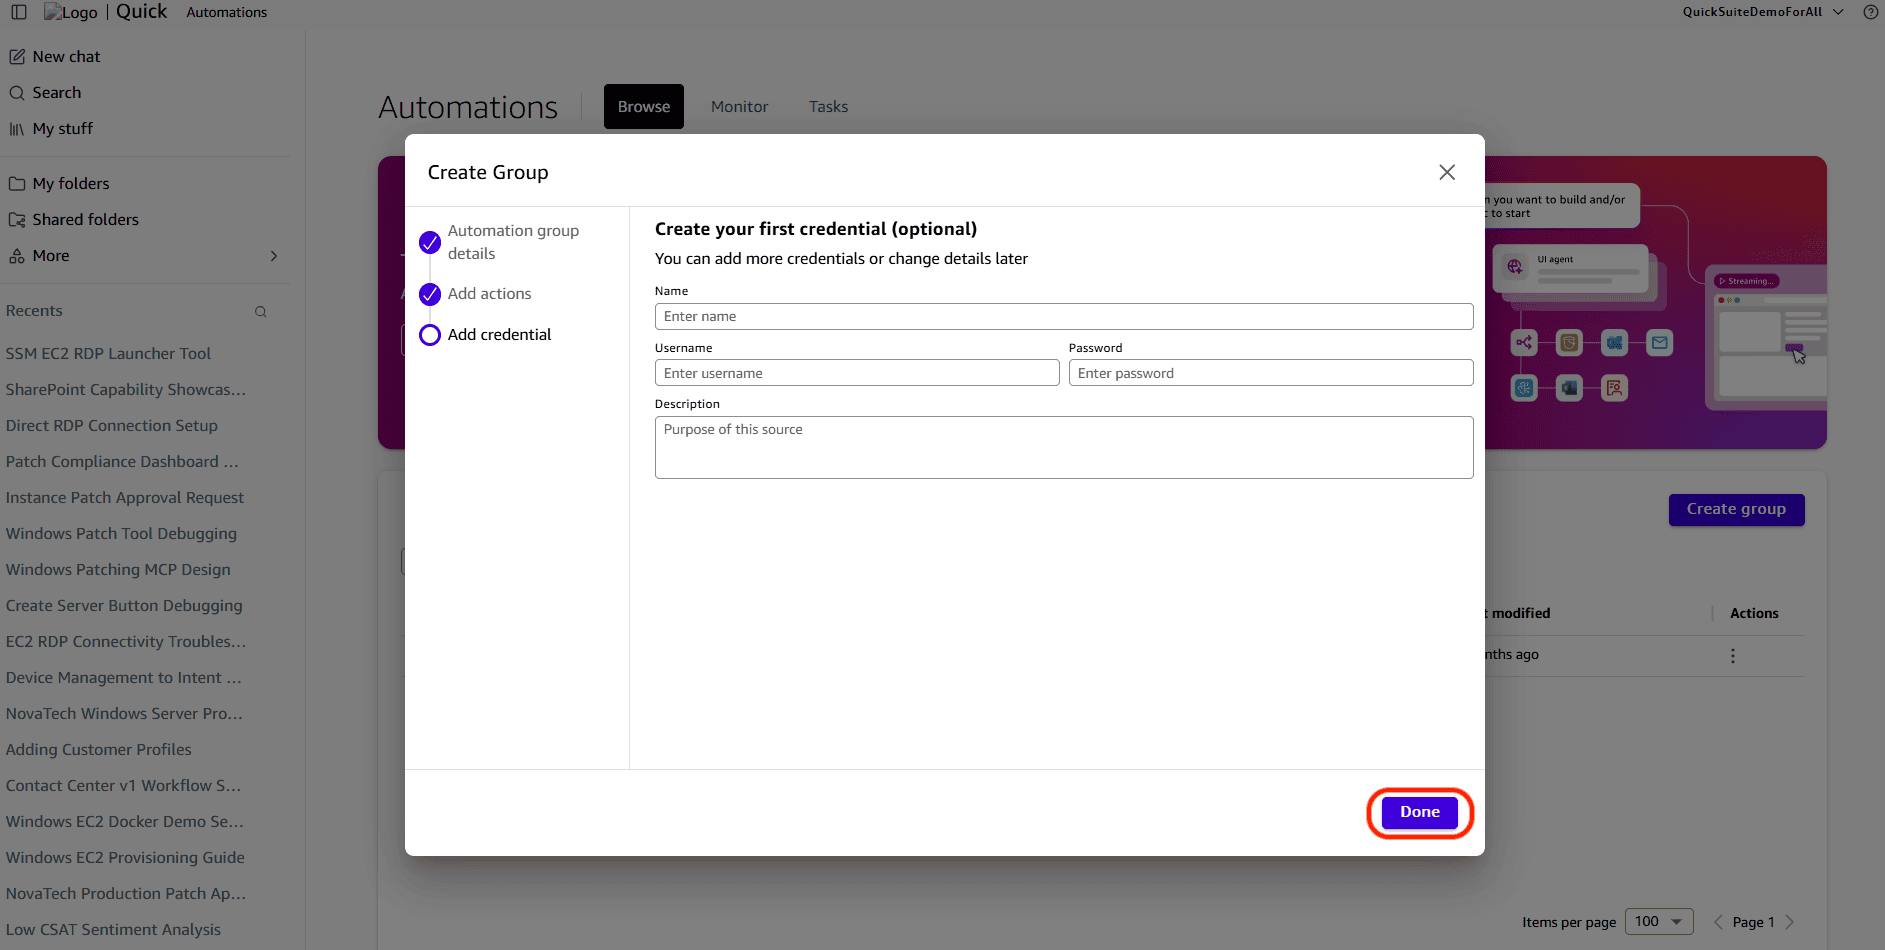Open New chat
Image resolution: width=1885 pixels, height=950 pixels.
pos(66,57)
